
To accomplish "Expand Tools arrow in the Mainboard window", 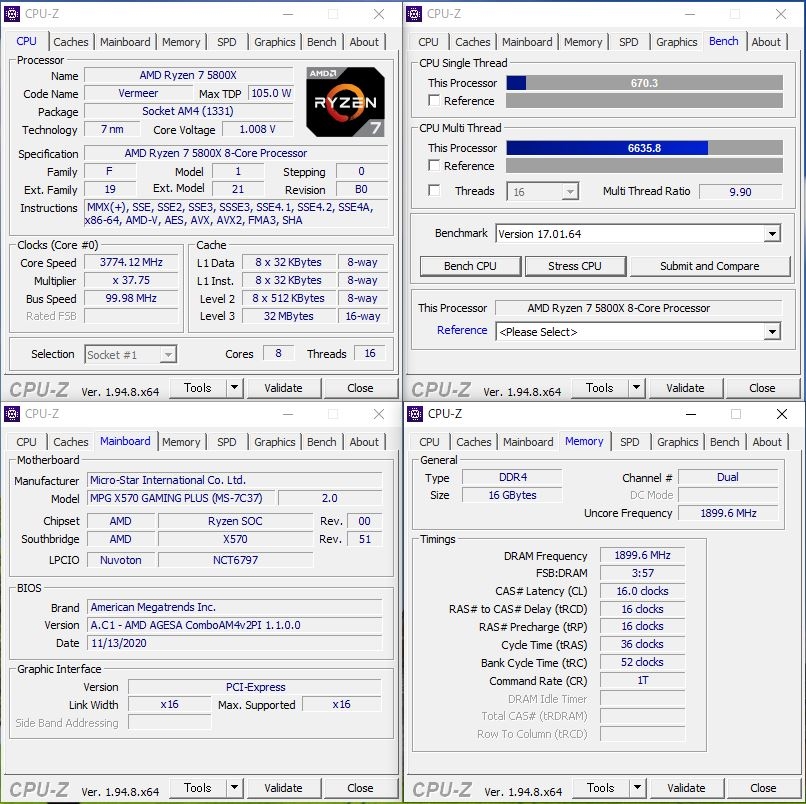I will 234,788.
